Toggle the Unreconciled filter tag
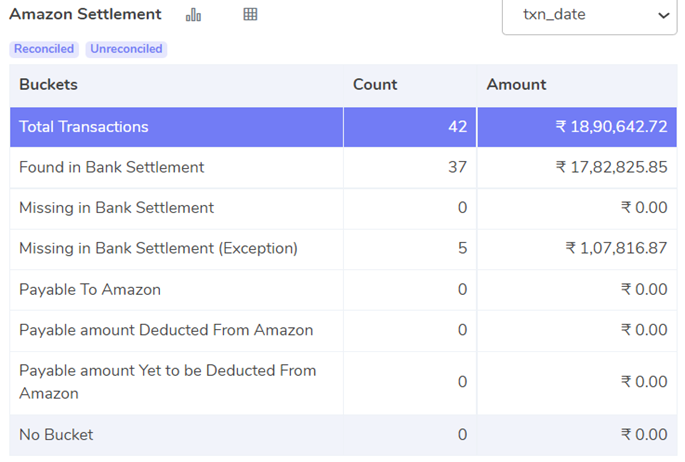 [126, 49]
